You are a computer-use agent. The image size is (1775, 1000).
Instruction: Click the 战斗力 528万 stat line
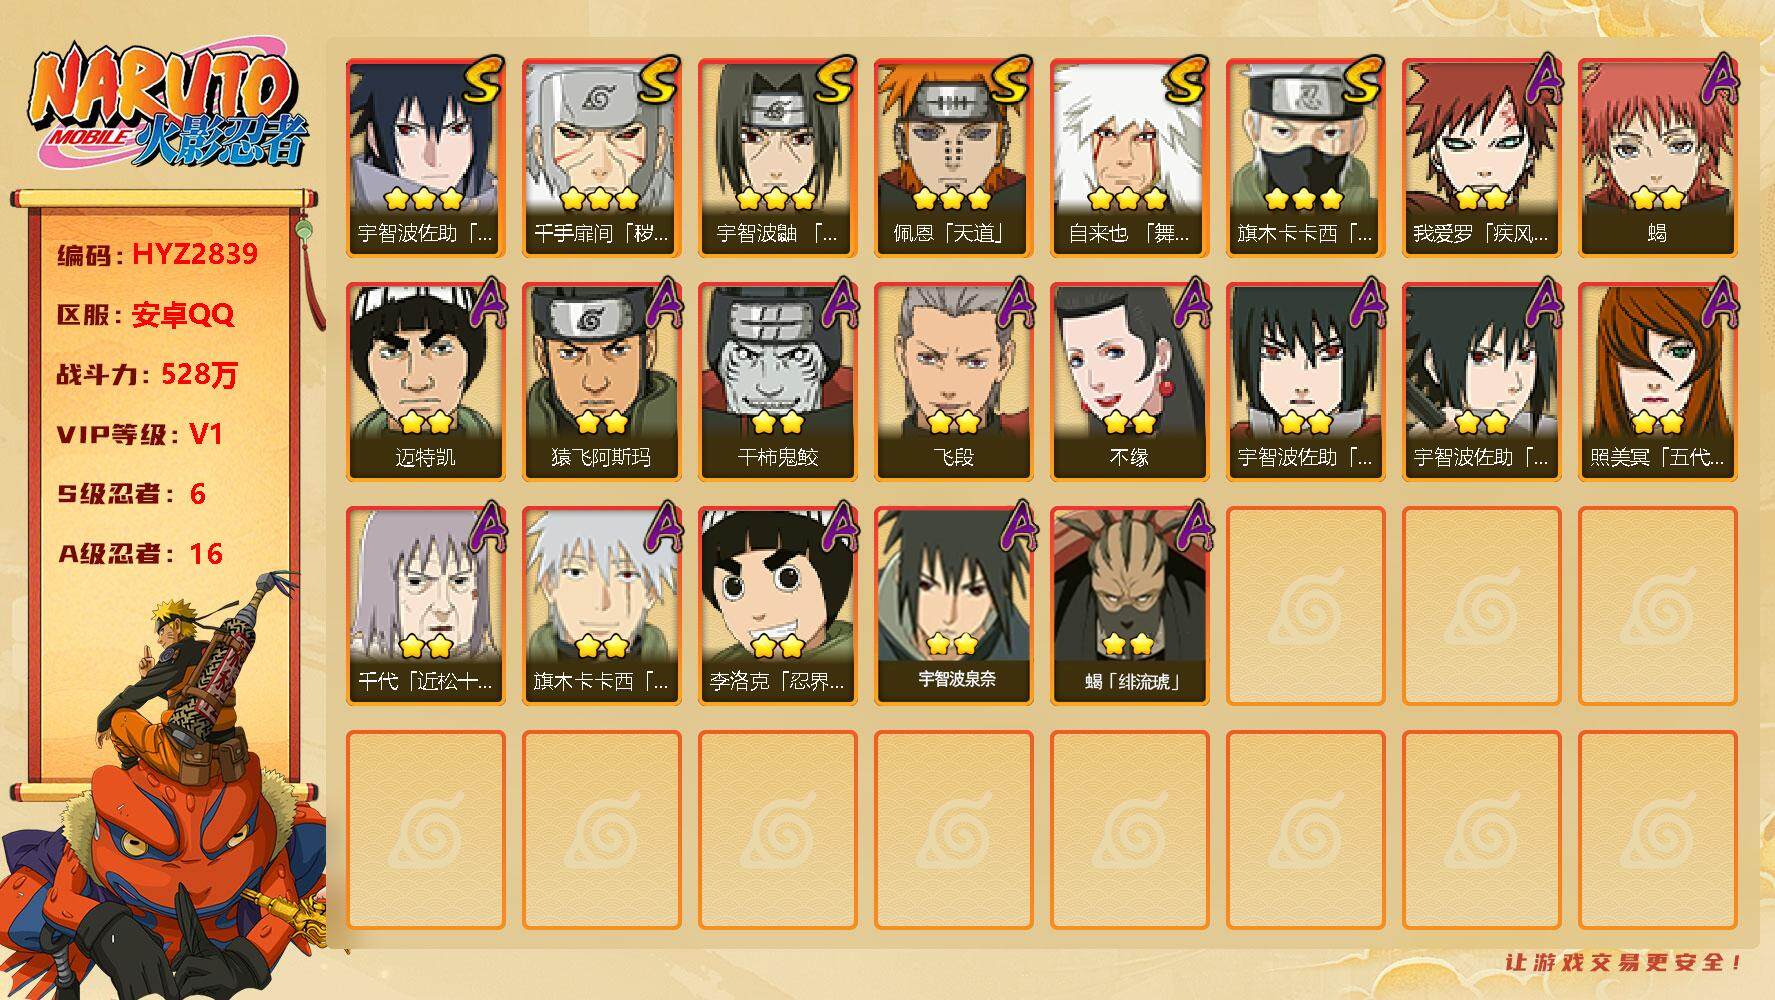[147, 374]
